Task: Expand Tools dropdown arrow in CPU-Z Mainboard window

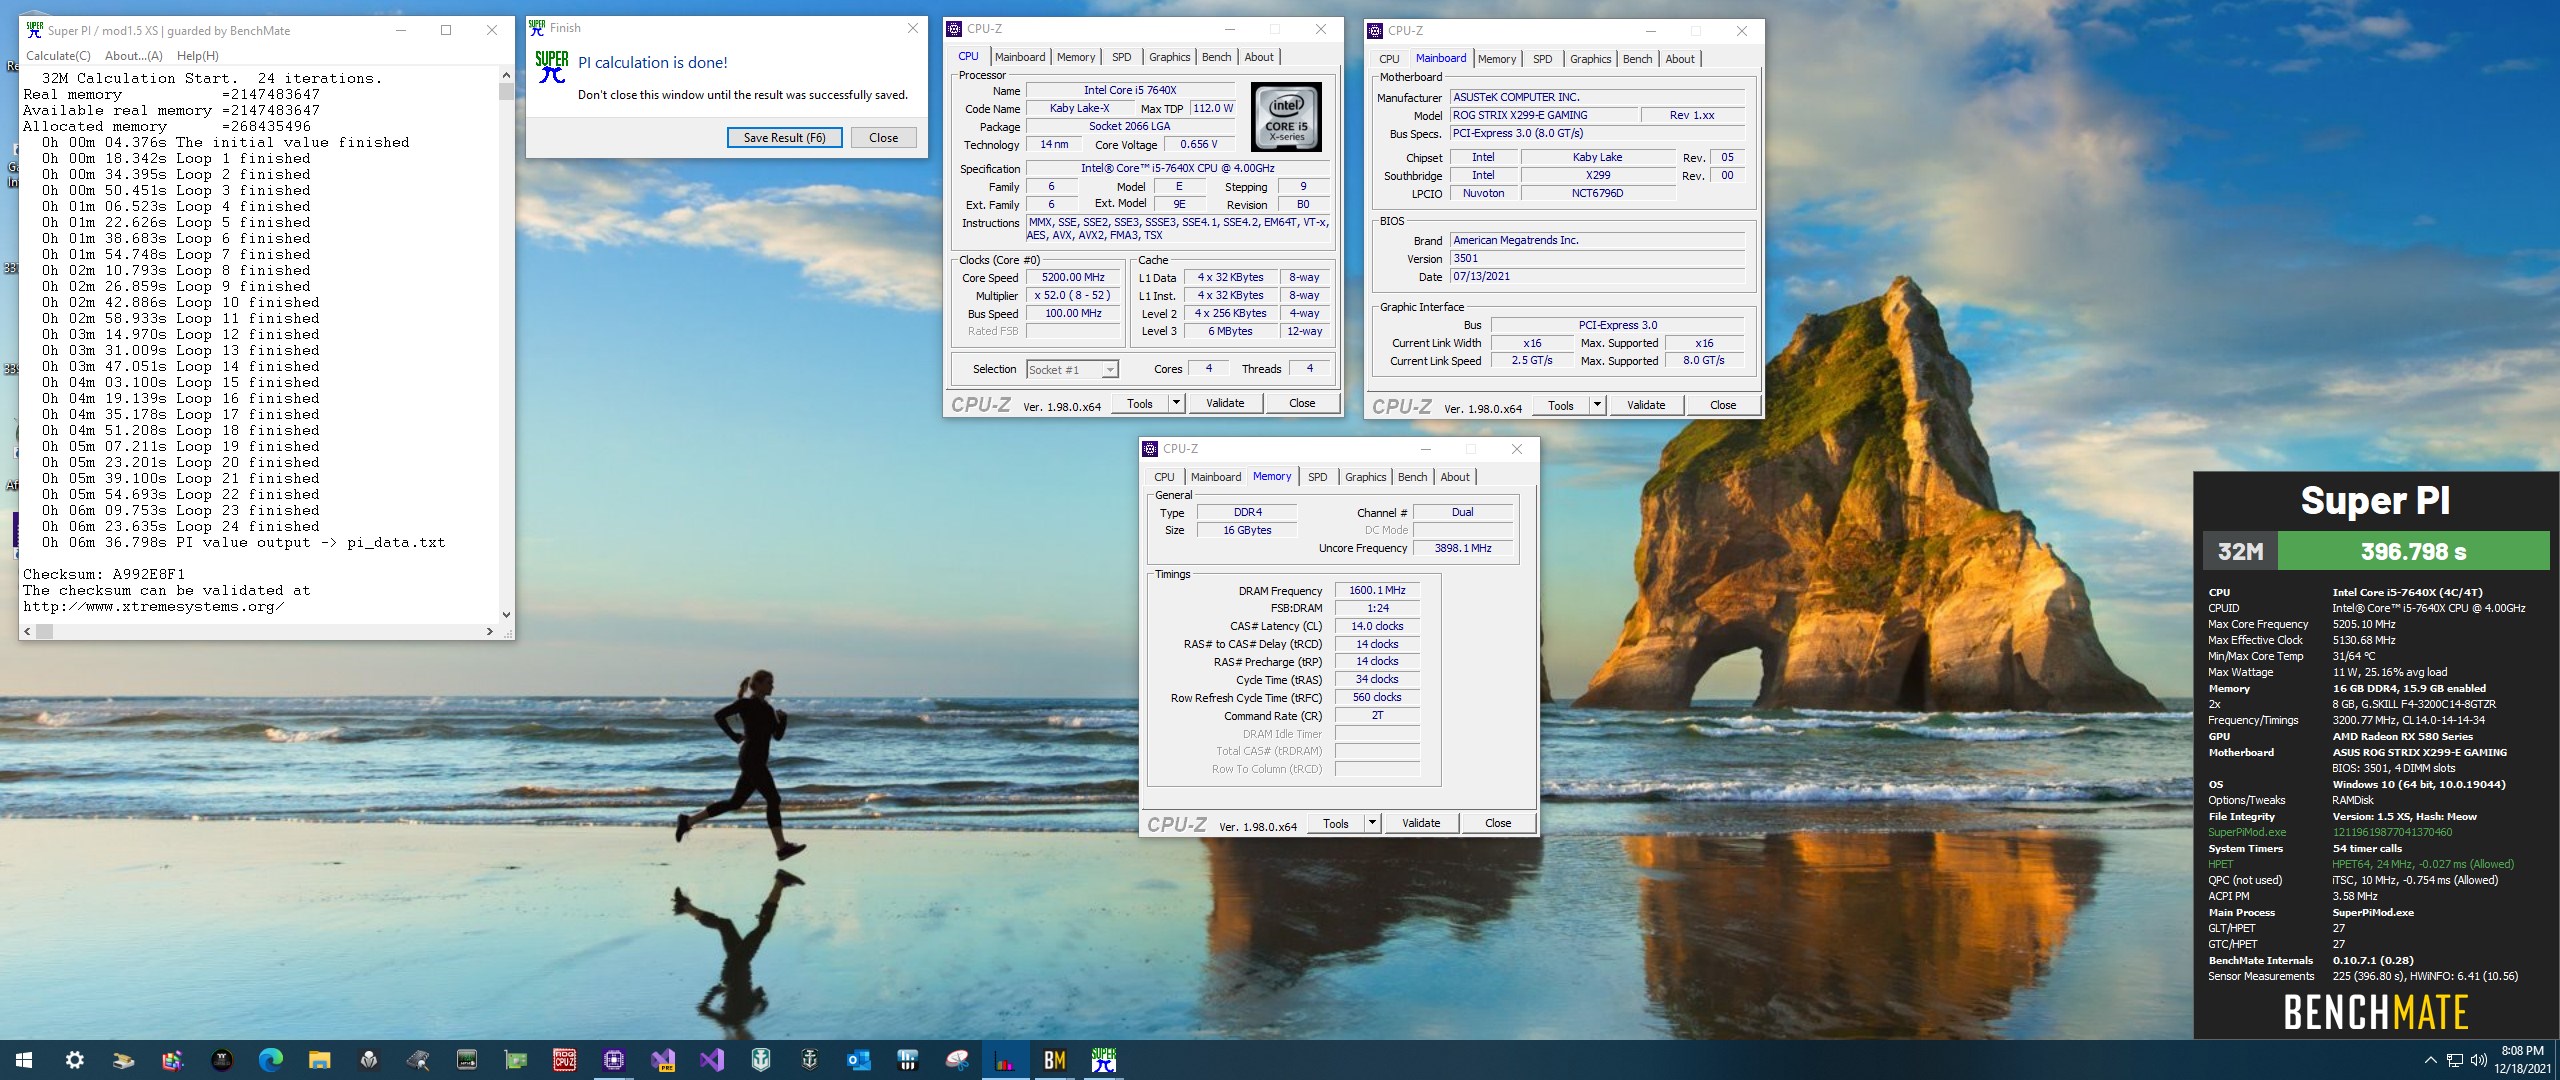Action: click(x=1597, y=405)
